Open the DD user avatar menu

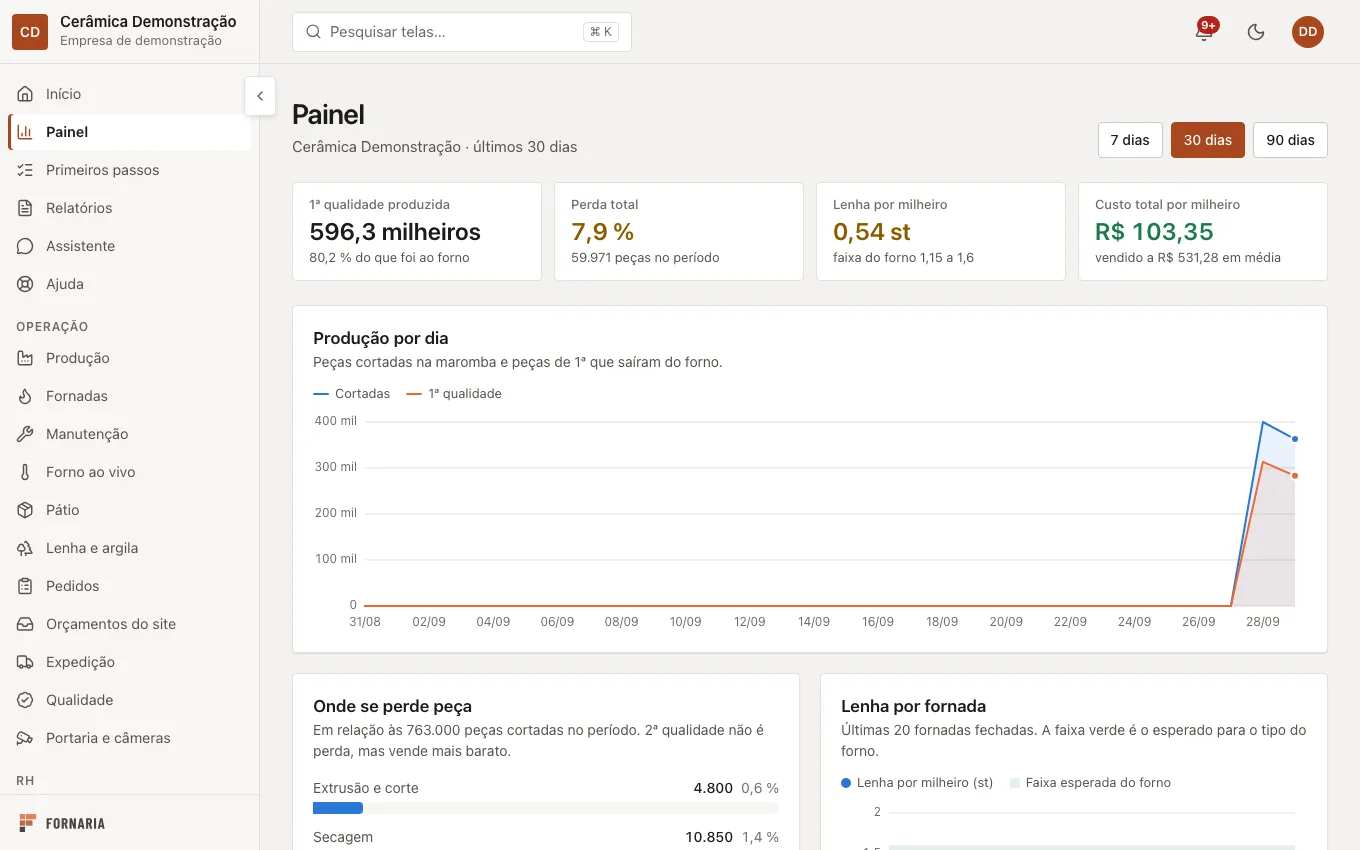click(1308, 32)
